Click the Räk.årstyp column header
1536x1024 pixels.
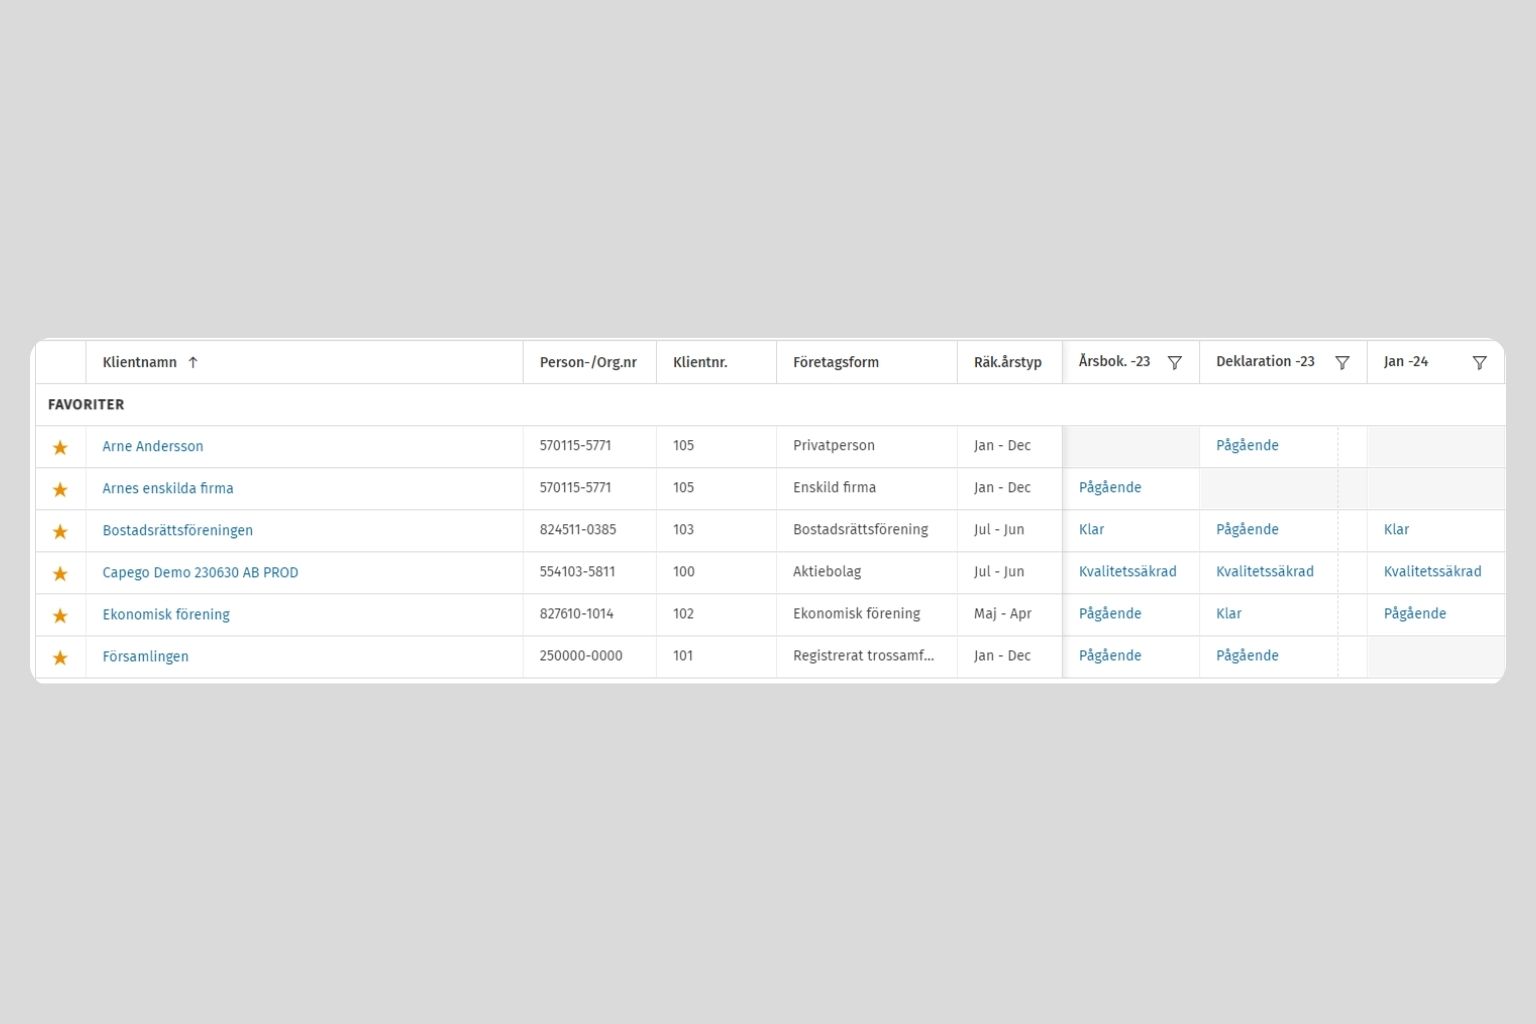tap(1007, 362)
